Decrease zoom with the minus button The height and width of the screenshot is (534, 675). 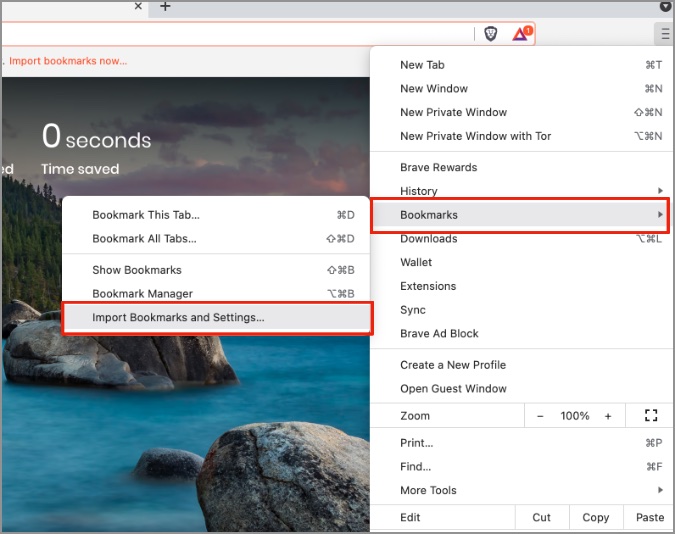[540, 416]
